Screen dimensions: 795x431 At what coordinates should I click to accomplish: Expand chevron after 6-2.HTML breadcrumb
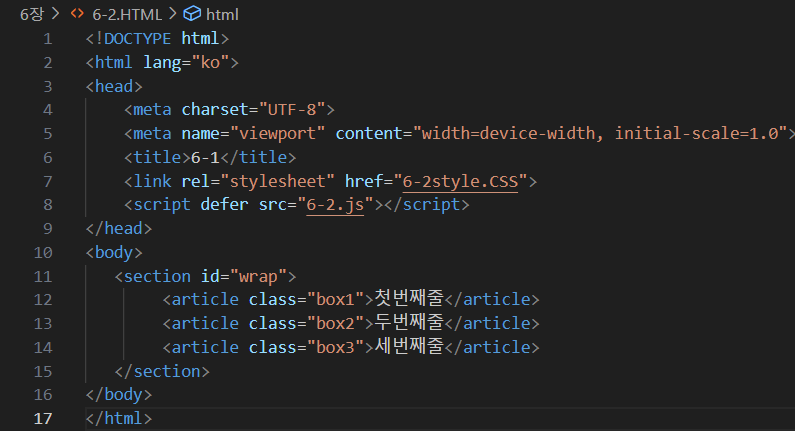tap(172, 14)
